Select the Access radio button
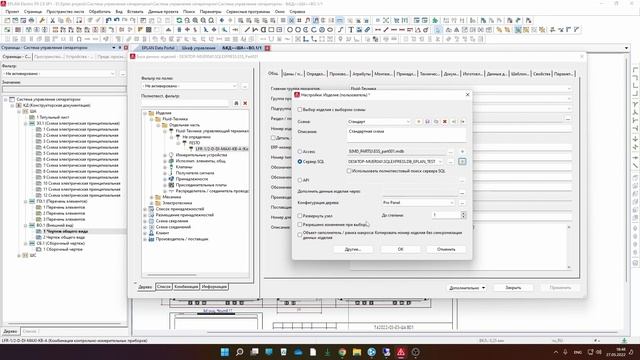 (300, 151)
